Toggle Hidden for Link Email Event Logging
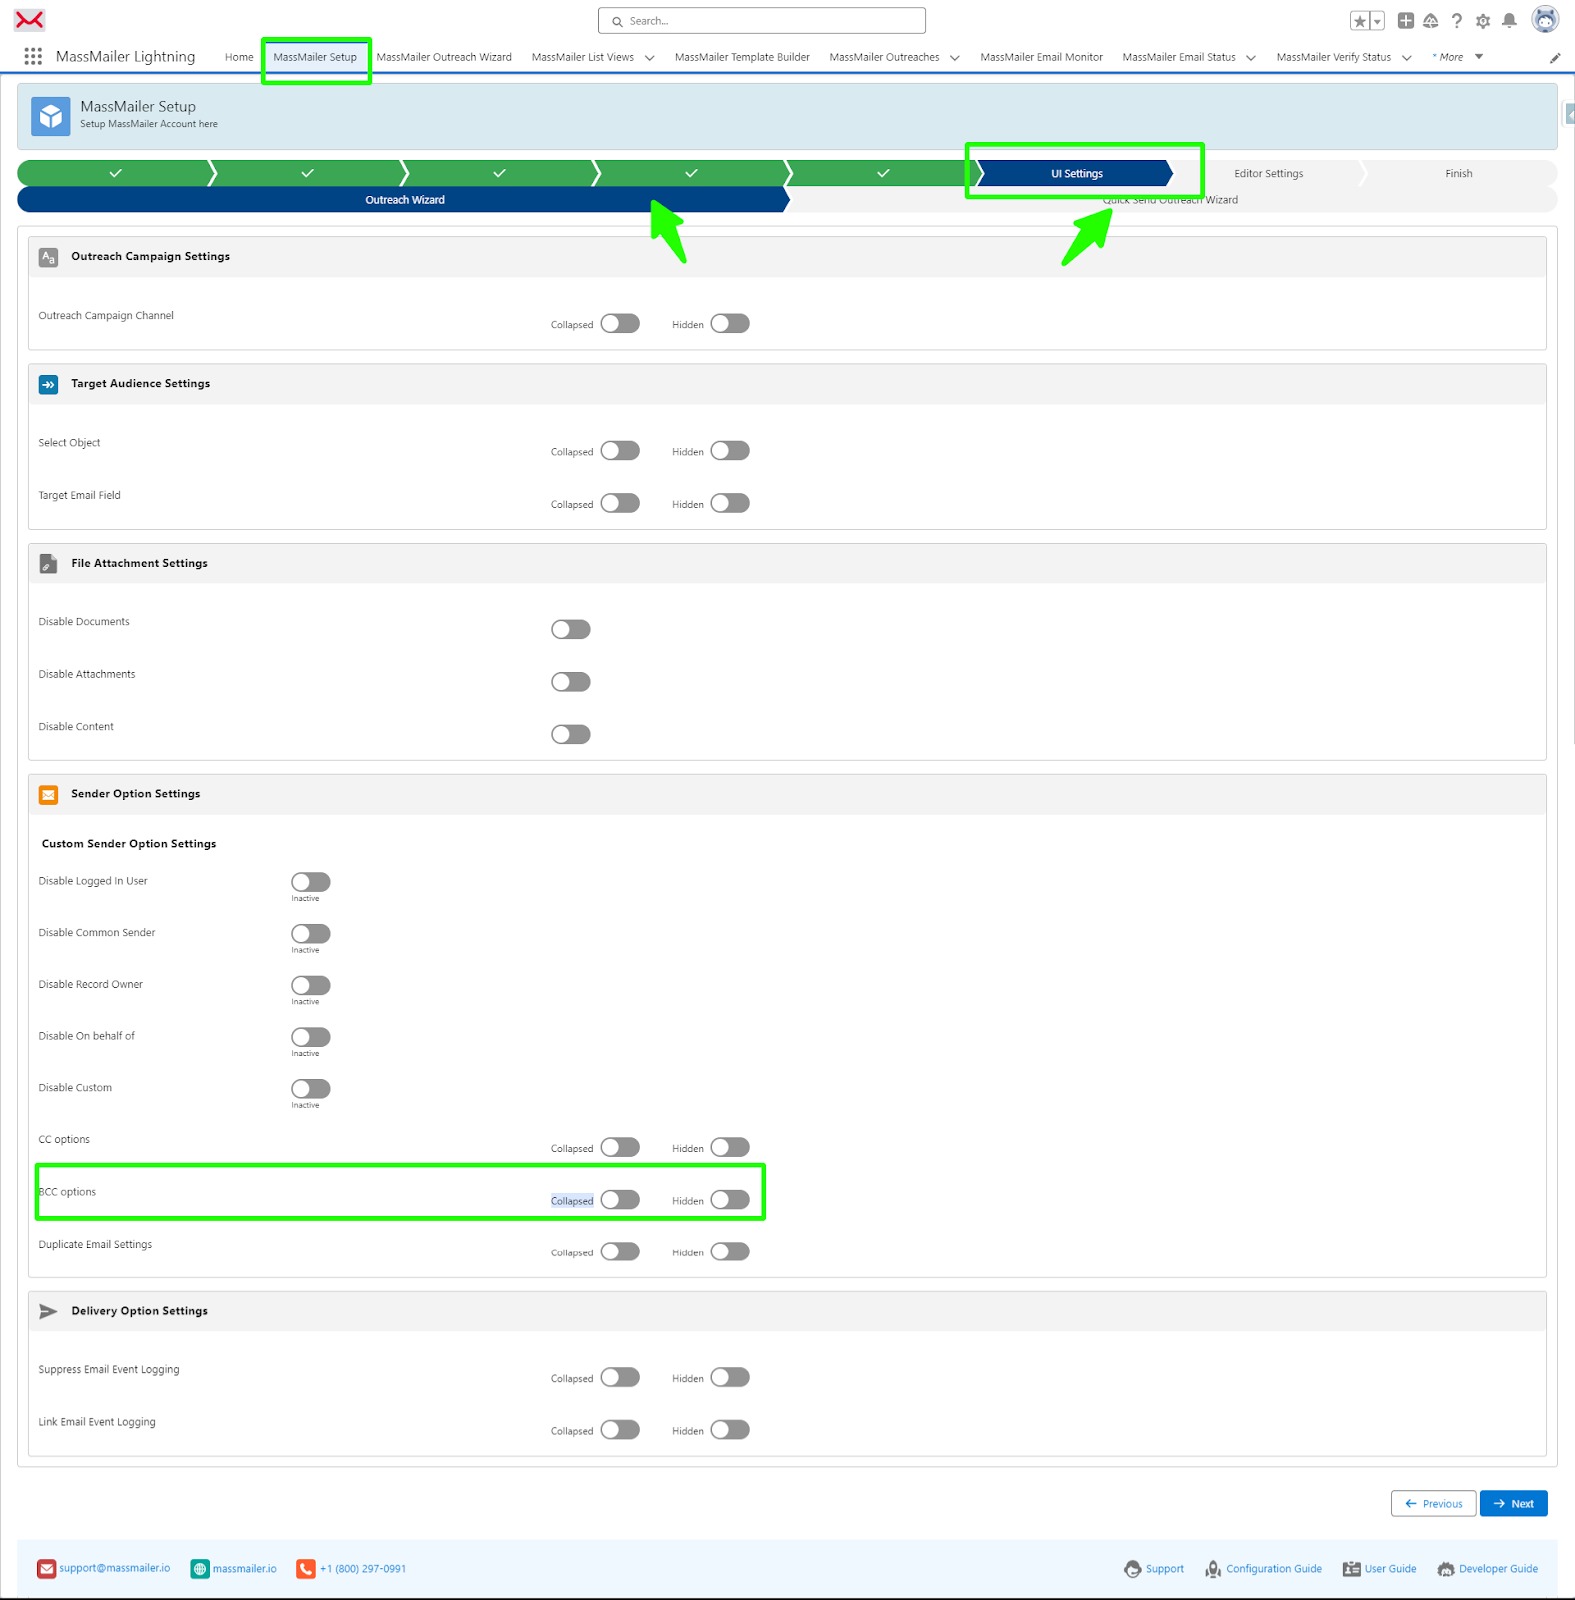 pos(730,1430)
